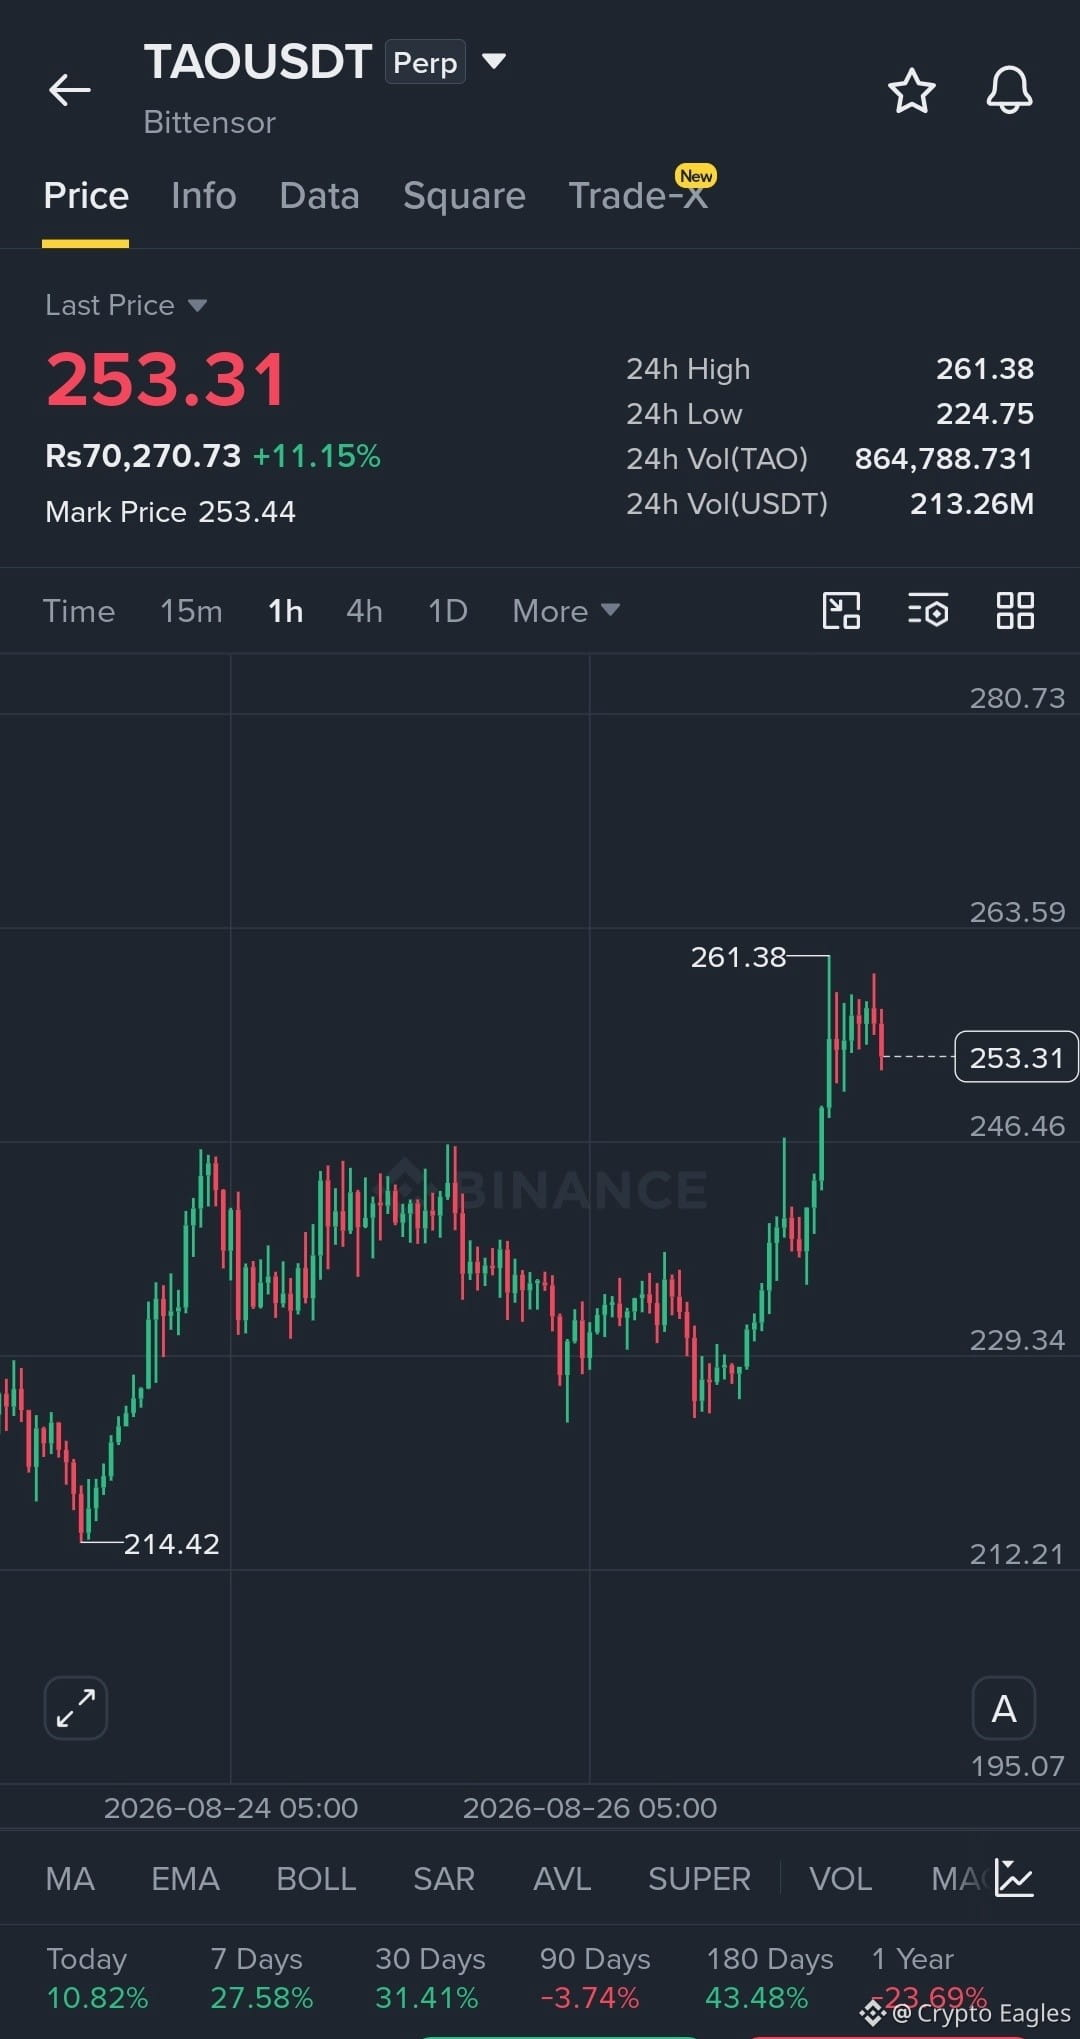
Task: Click the Today 10.82% performance
Action: coord(97,1978)
